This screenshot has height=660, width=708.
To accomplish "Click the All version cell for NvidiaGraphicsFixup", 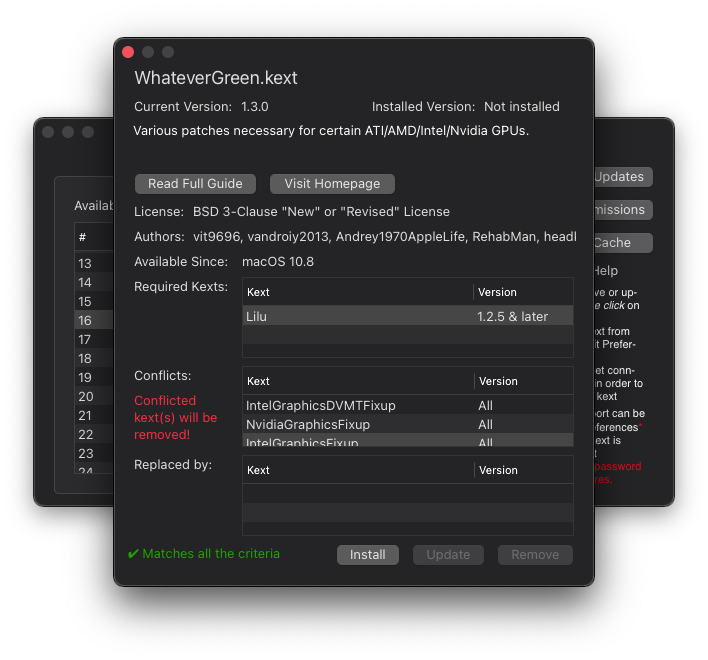I will tap(485, 424).
